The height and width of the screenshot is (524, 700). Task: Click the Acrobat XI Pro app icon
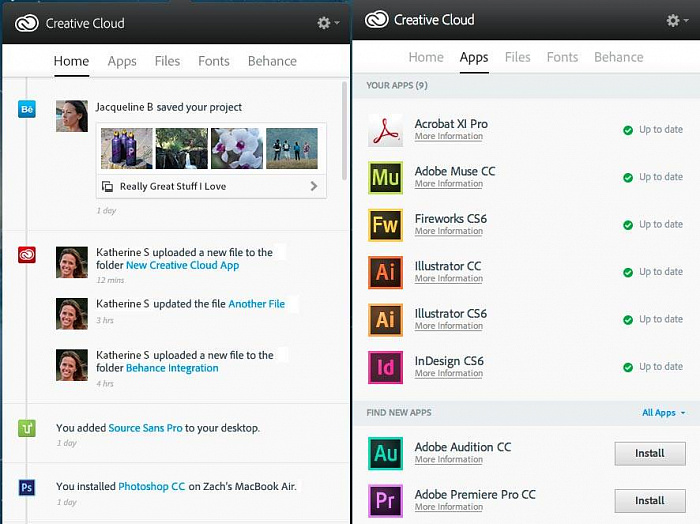(385, 130)
